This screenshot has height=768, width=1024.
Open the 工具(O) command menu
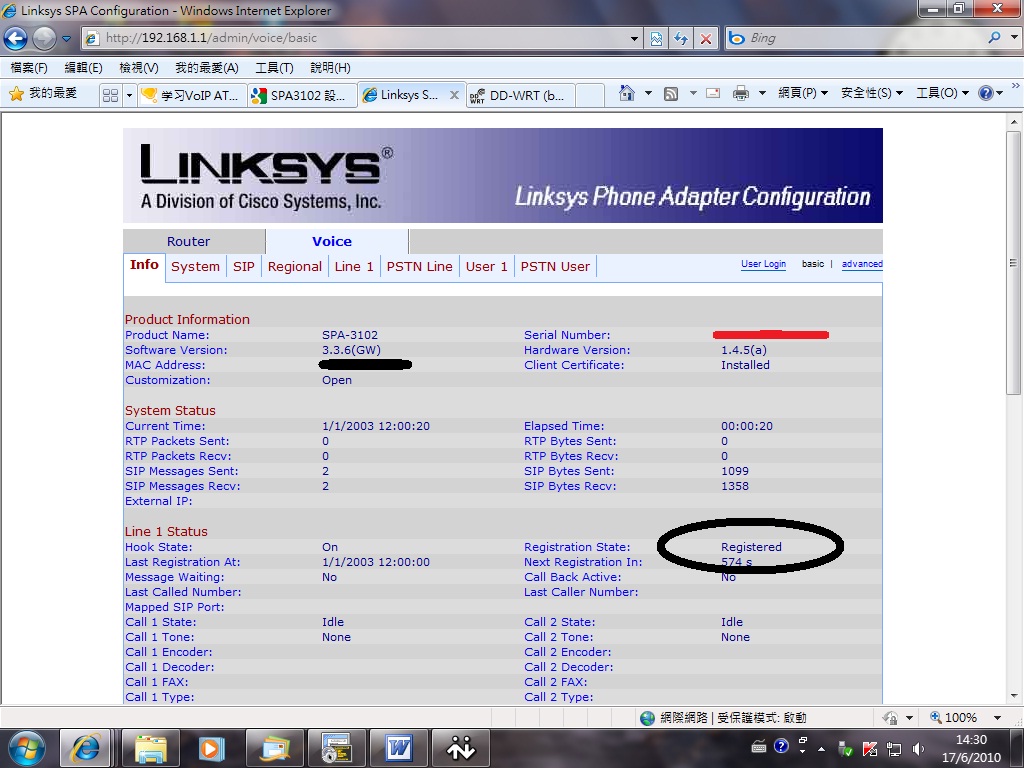click(x=942, y=93)
